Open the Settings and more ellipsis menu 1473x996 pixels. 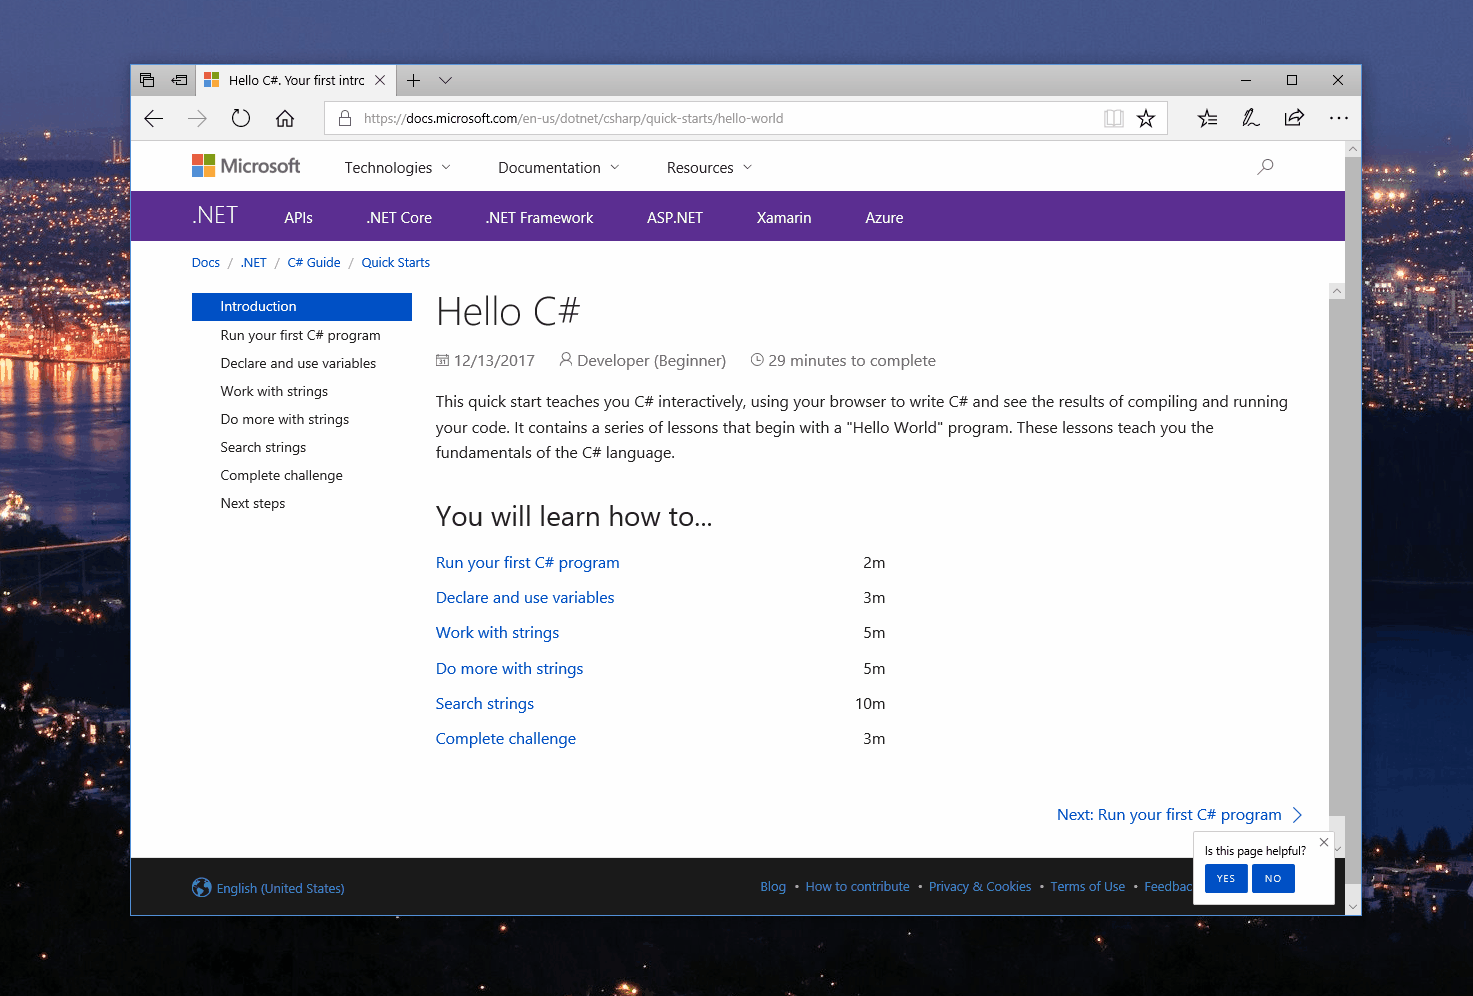pos(1339,119)
